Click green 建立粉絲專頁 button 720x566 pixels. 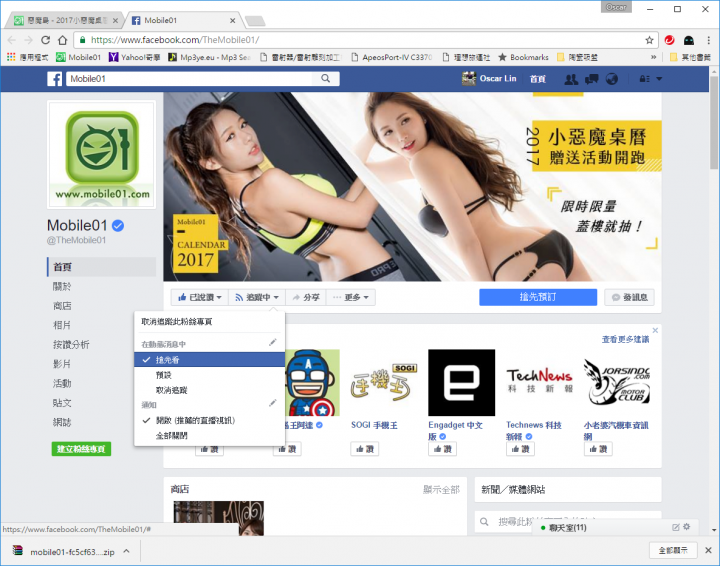pos(81,448)
